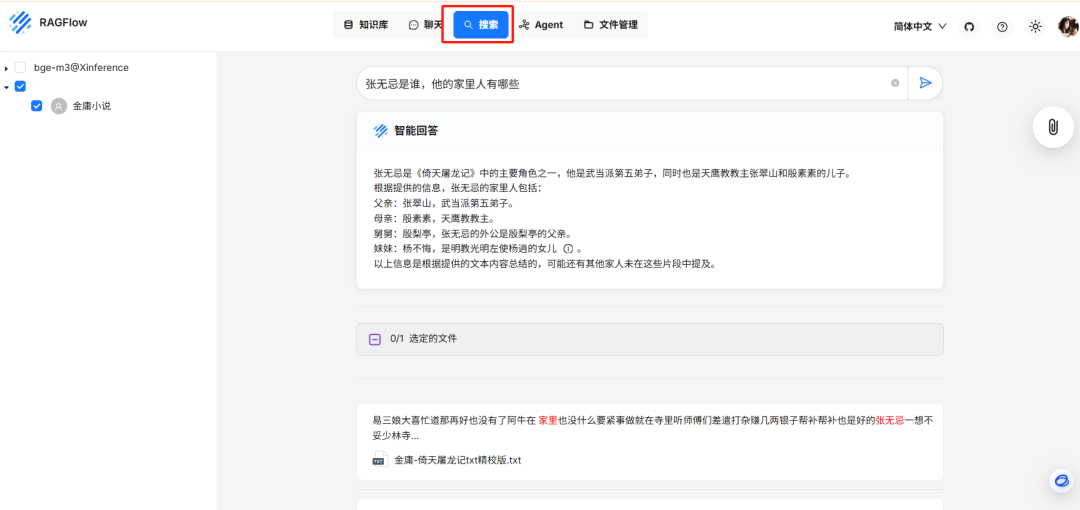Collapse the unnamed checked tree node
Screen dimensions: 1080x510
coord(6,87)
